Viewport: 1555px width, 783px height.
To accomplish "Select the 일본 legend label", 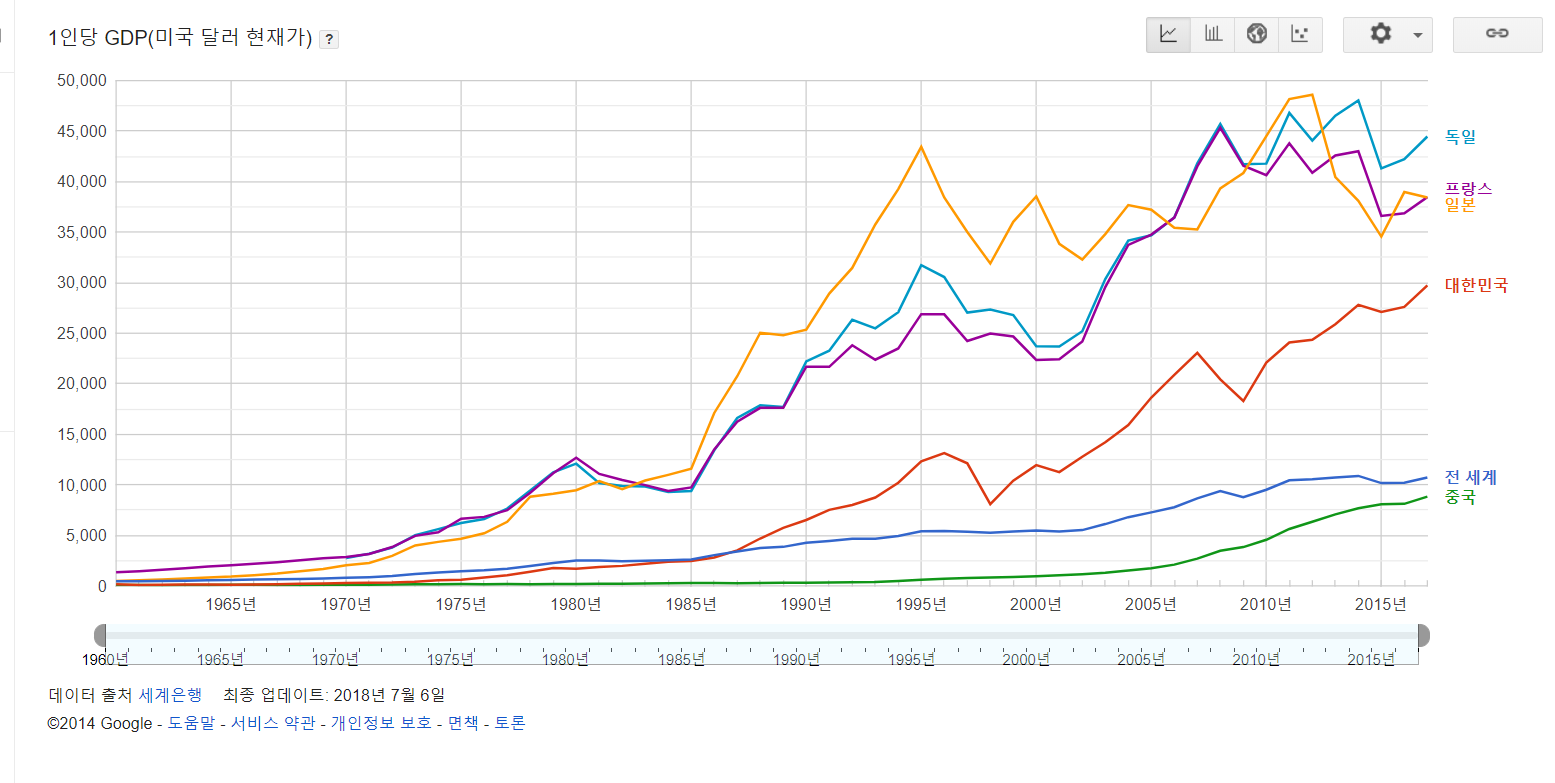I will 1460,204.
